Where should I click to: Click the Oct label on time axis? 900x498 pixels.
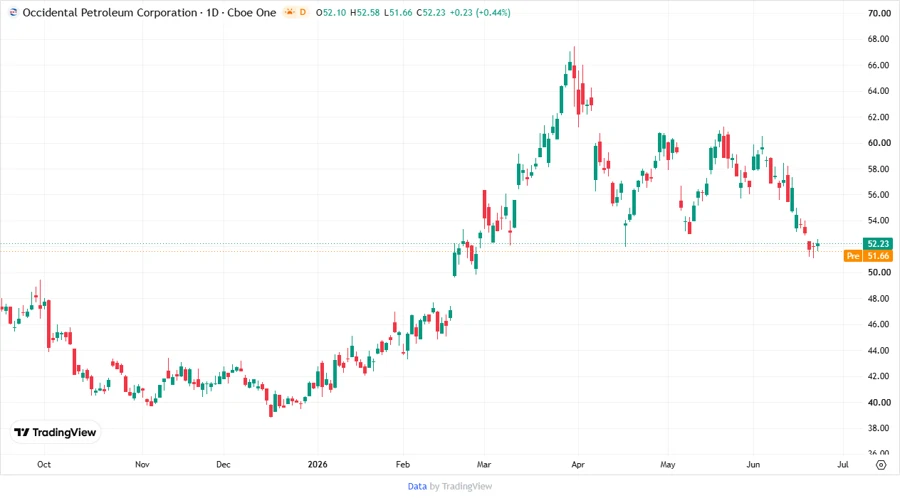click(44, 464)
